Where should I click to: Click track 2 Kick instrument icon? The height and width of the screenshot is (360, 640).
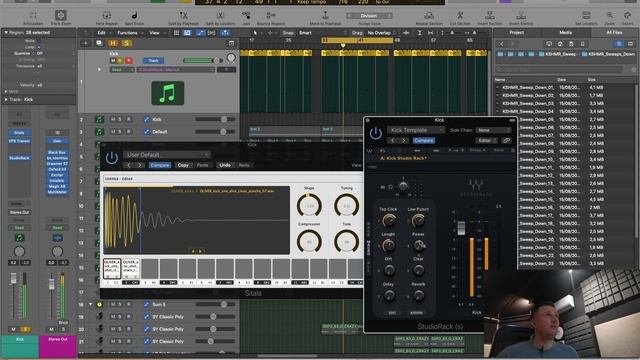(99, 120)
